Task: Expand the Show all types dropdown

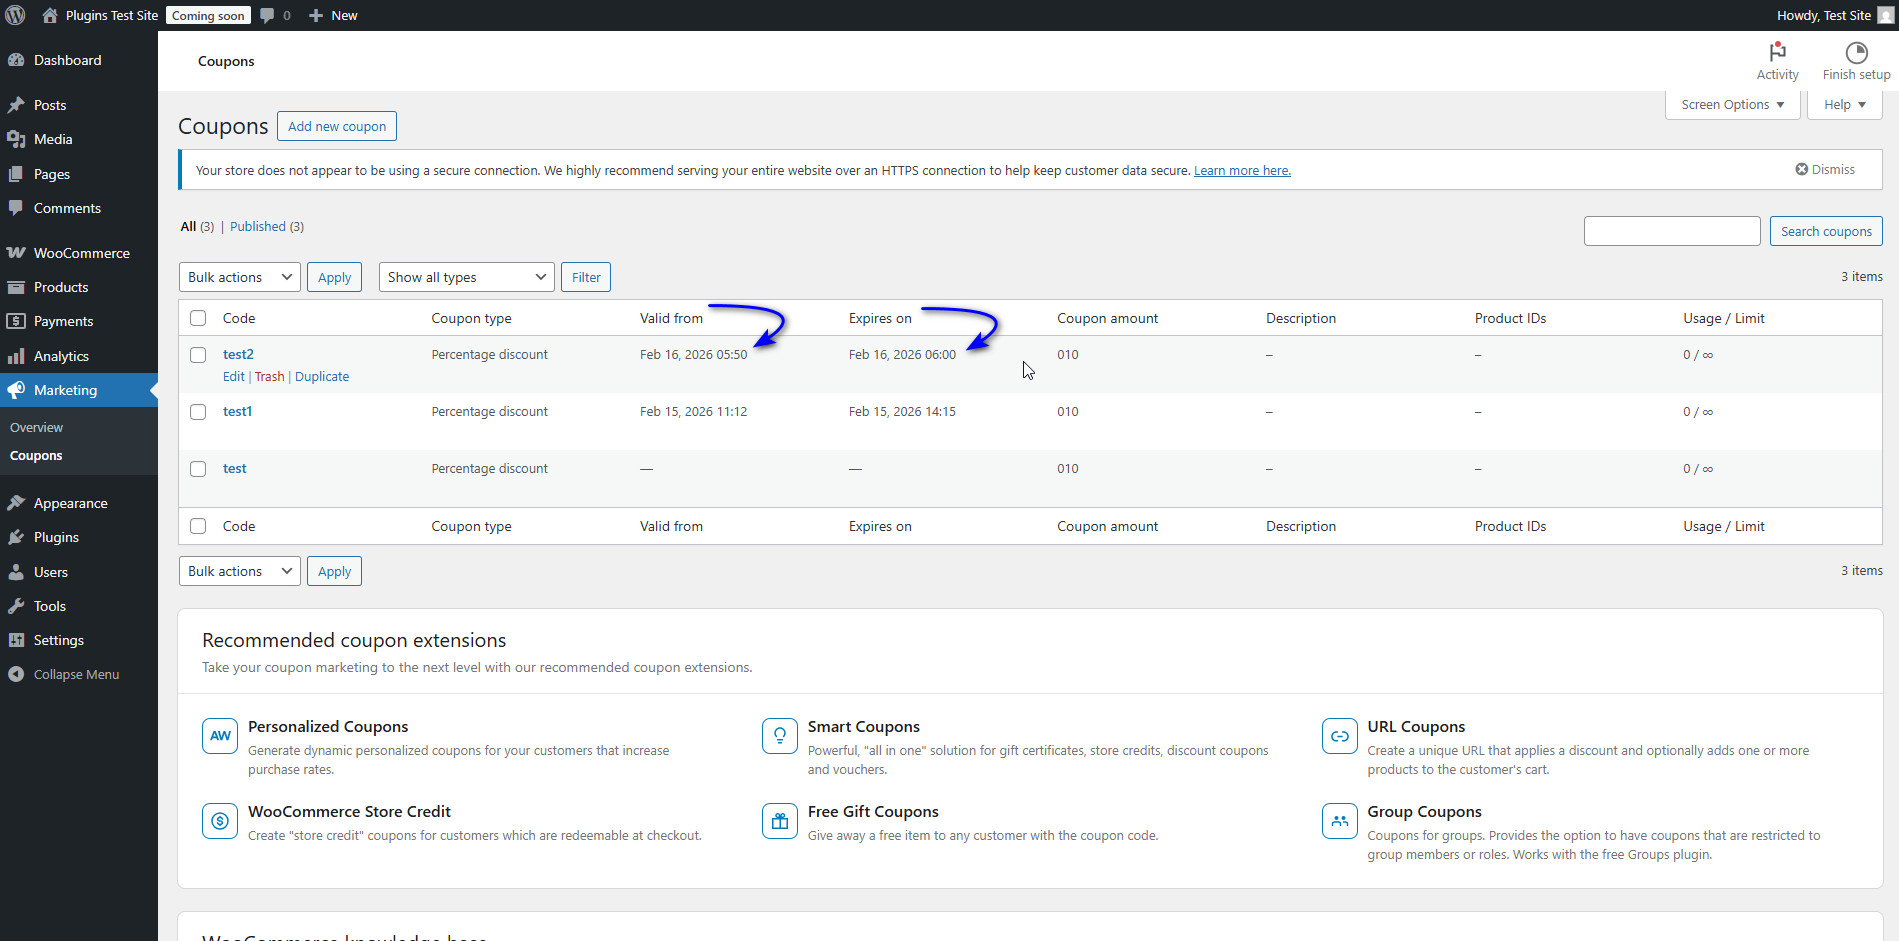Action: click(x=466, y=277)
